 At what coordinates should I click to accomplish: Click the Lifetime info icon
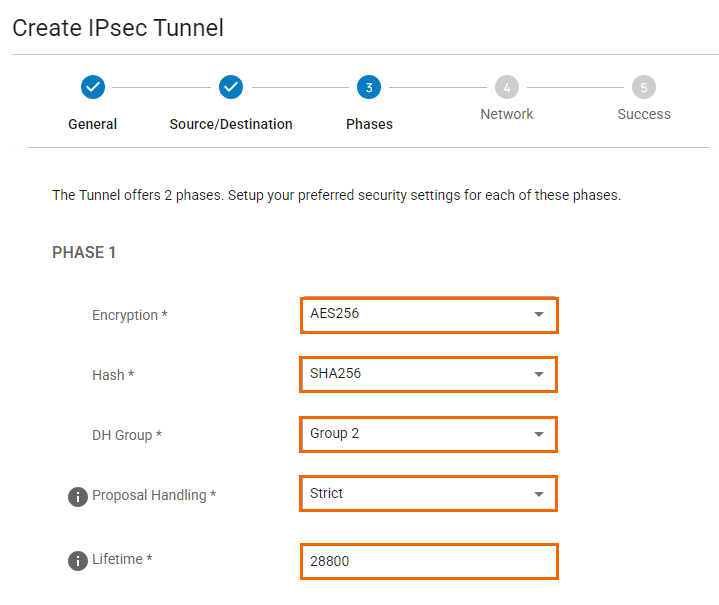(78, 560)
